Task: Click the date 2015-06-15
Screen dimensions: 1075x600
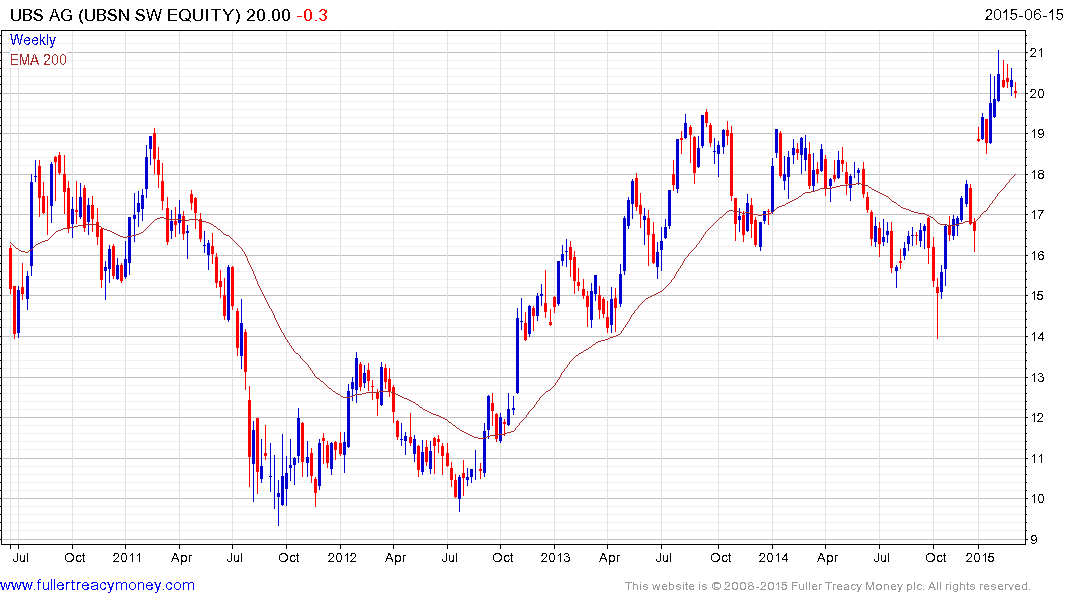Action: (x=1024, y=14)
